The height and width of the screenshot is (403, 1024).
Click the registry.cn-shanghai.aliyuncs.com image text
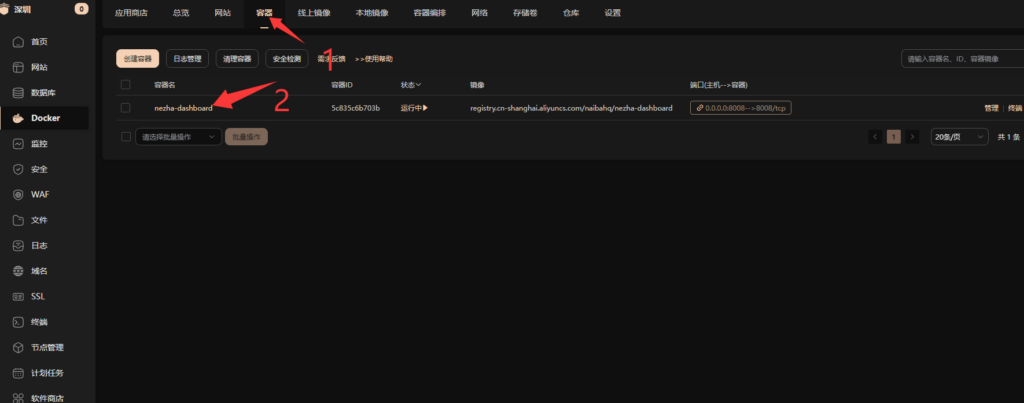(571, 108)
